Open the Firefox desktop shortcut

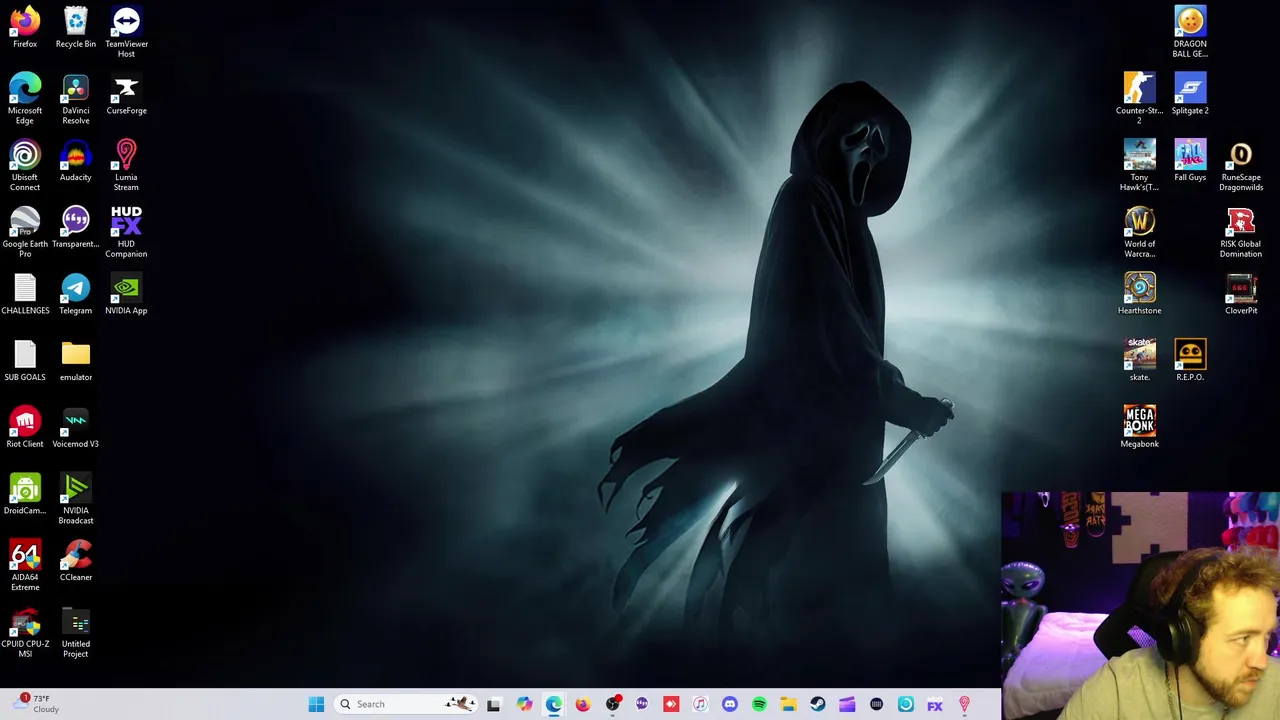tap(25, 28)
